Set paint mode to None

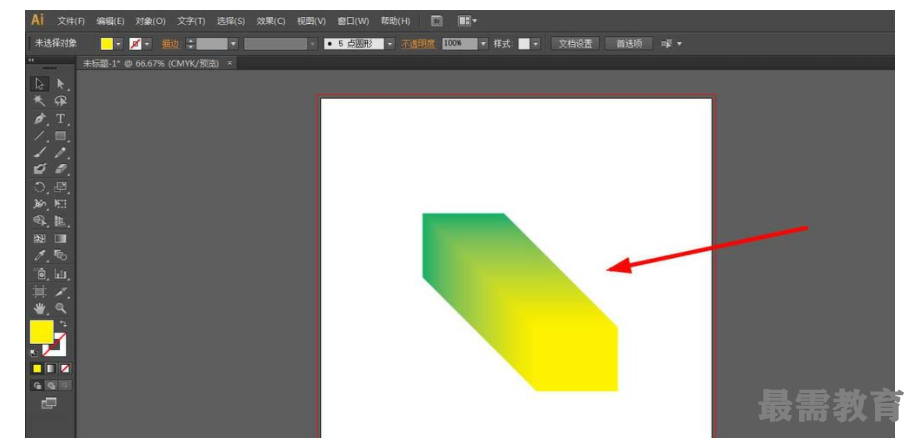pos(66,368)
